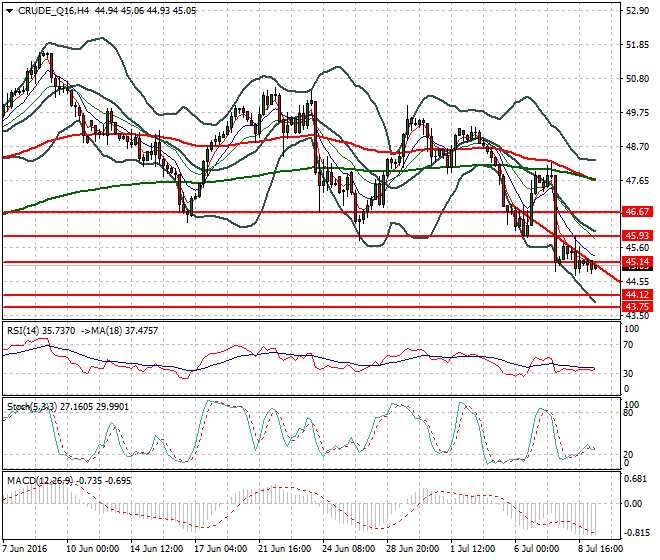
Task: Click the 50.80 price scale value
Action: (637, 79)
